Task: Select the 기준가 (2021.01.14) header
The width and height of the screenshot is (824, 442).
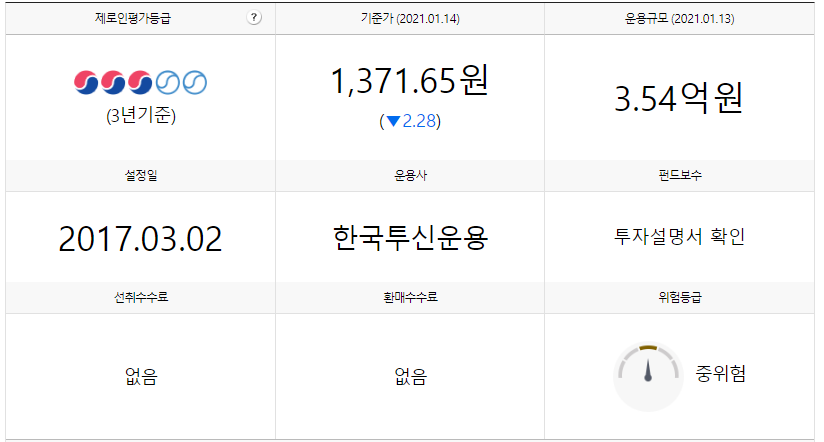Action: tap(410, 19)
